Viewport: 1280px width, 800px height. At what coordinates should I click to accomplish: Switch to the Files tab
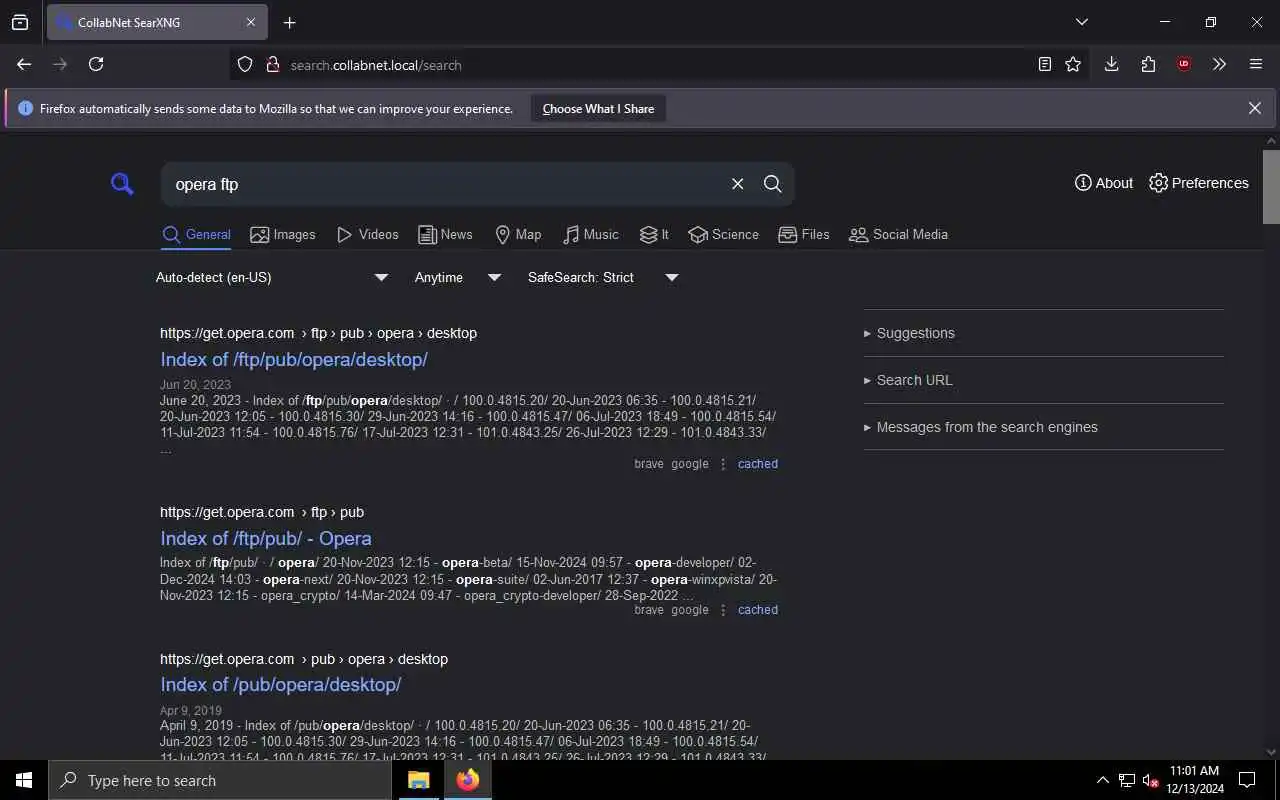coord(804,234)
